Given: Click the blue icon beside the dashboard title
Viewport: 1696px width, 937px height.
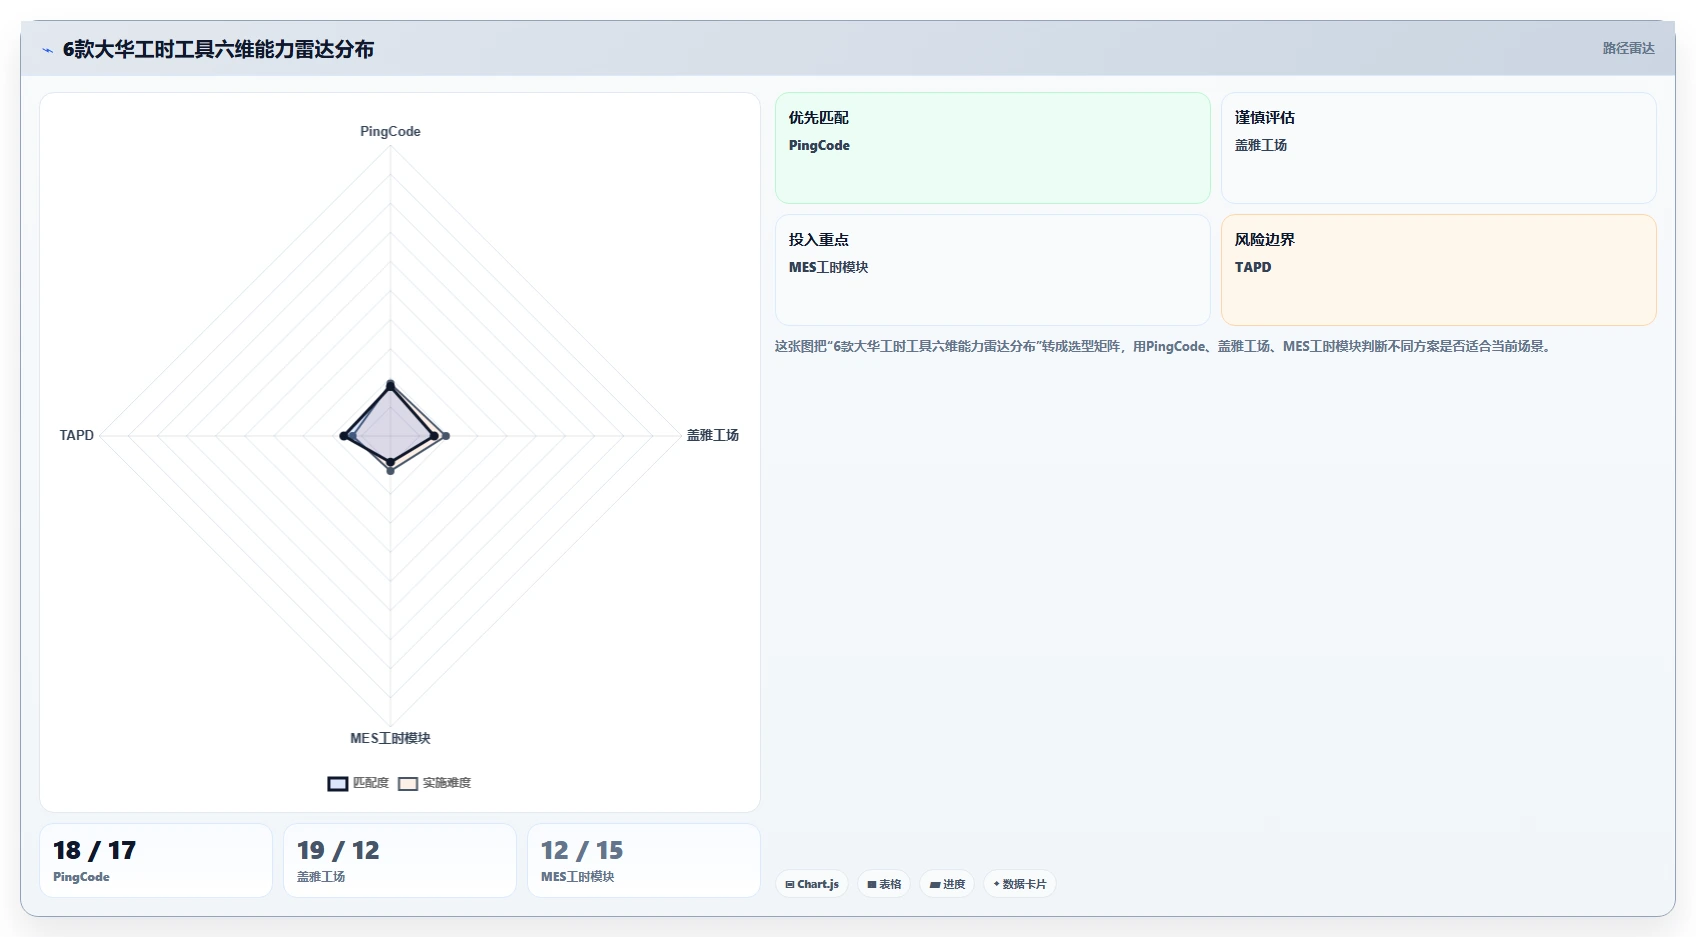Looking at the screenshot, I should point(47,49).
